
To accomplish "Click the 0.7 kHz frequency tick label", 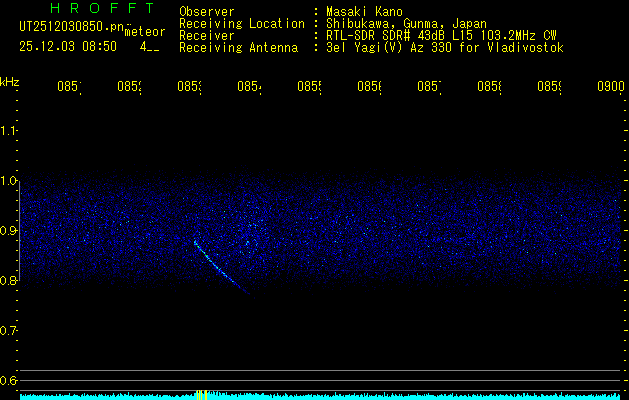I will coord(9,331).
